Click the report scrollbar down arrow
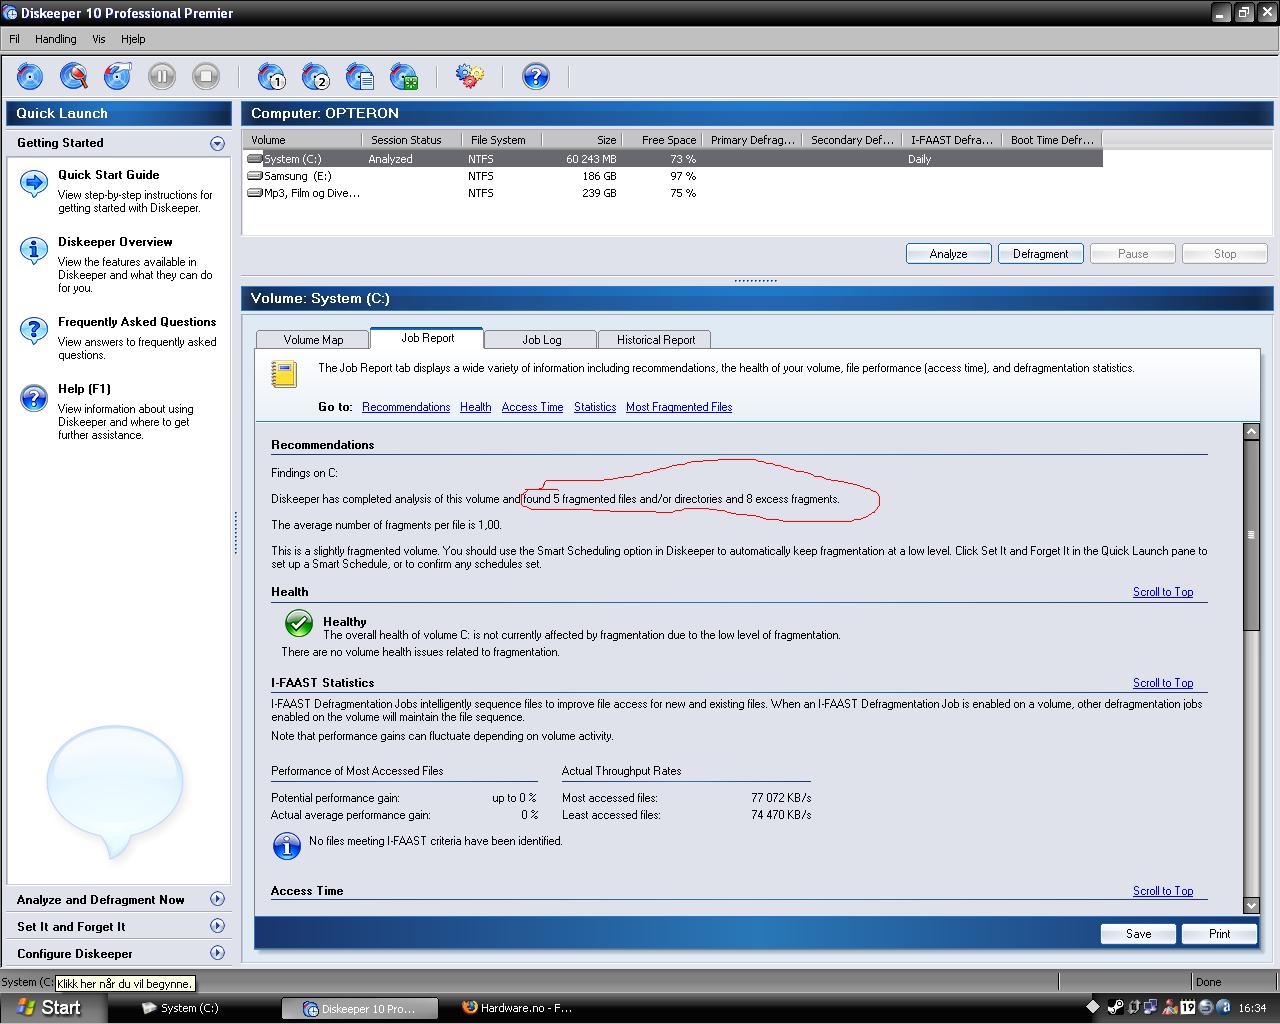The width and height of the screenshot is (1280, 1024). tap(1251, 905)
